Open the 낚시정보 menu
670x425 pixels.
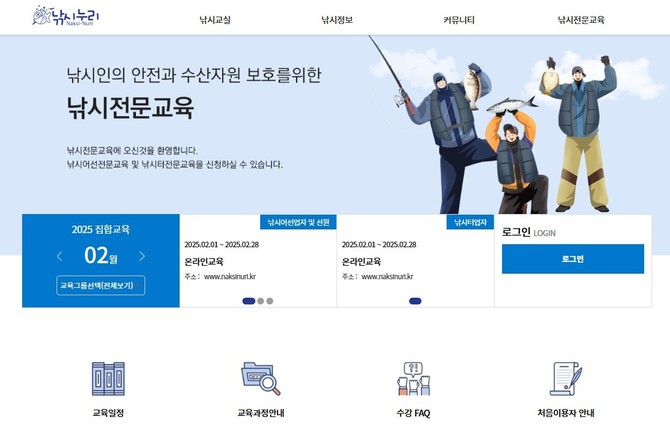click(x=337, y=20)
